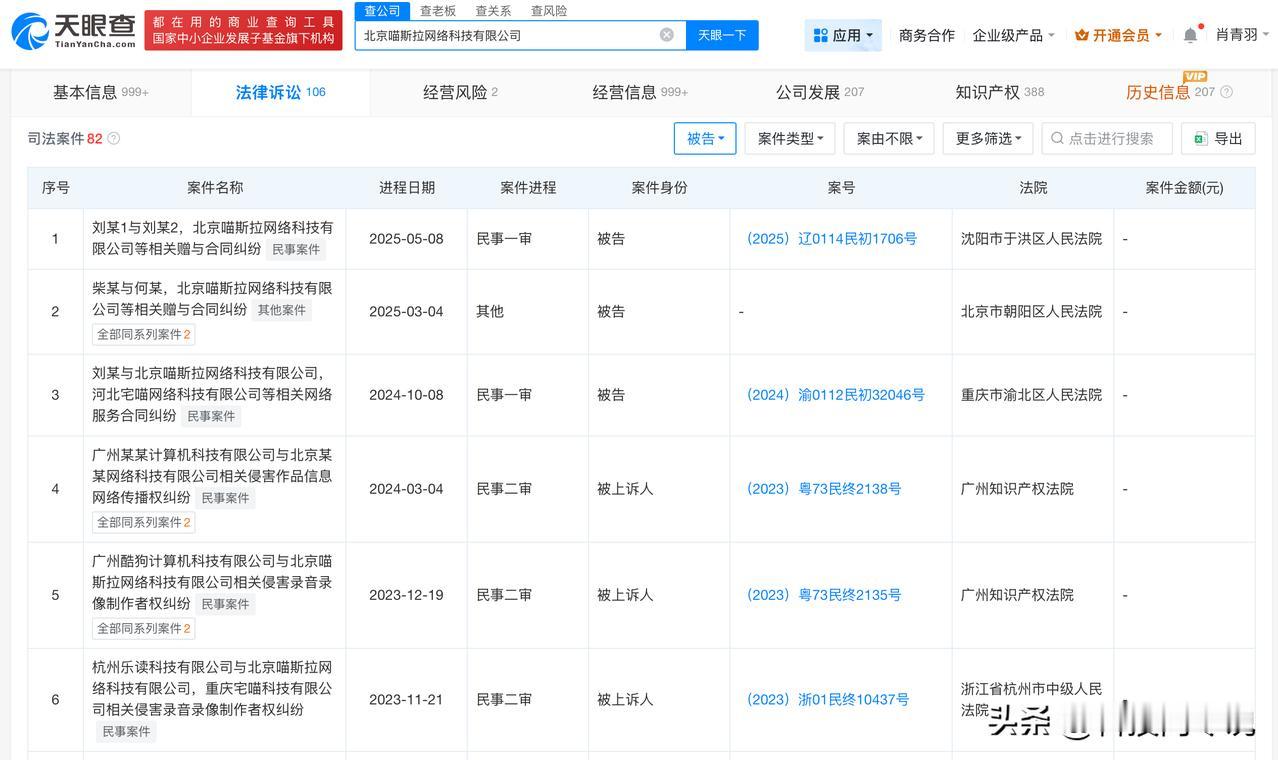Open the 公司发展 tab
Image resolution: width=1278 pixels, height=760 pixels.
(820, 92)
